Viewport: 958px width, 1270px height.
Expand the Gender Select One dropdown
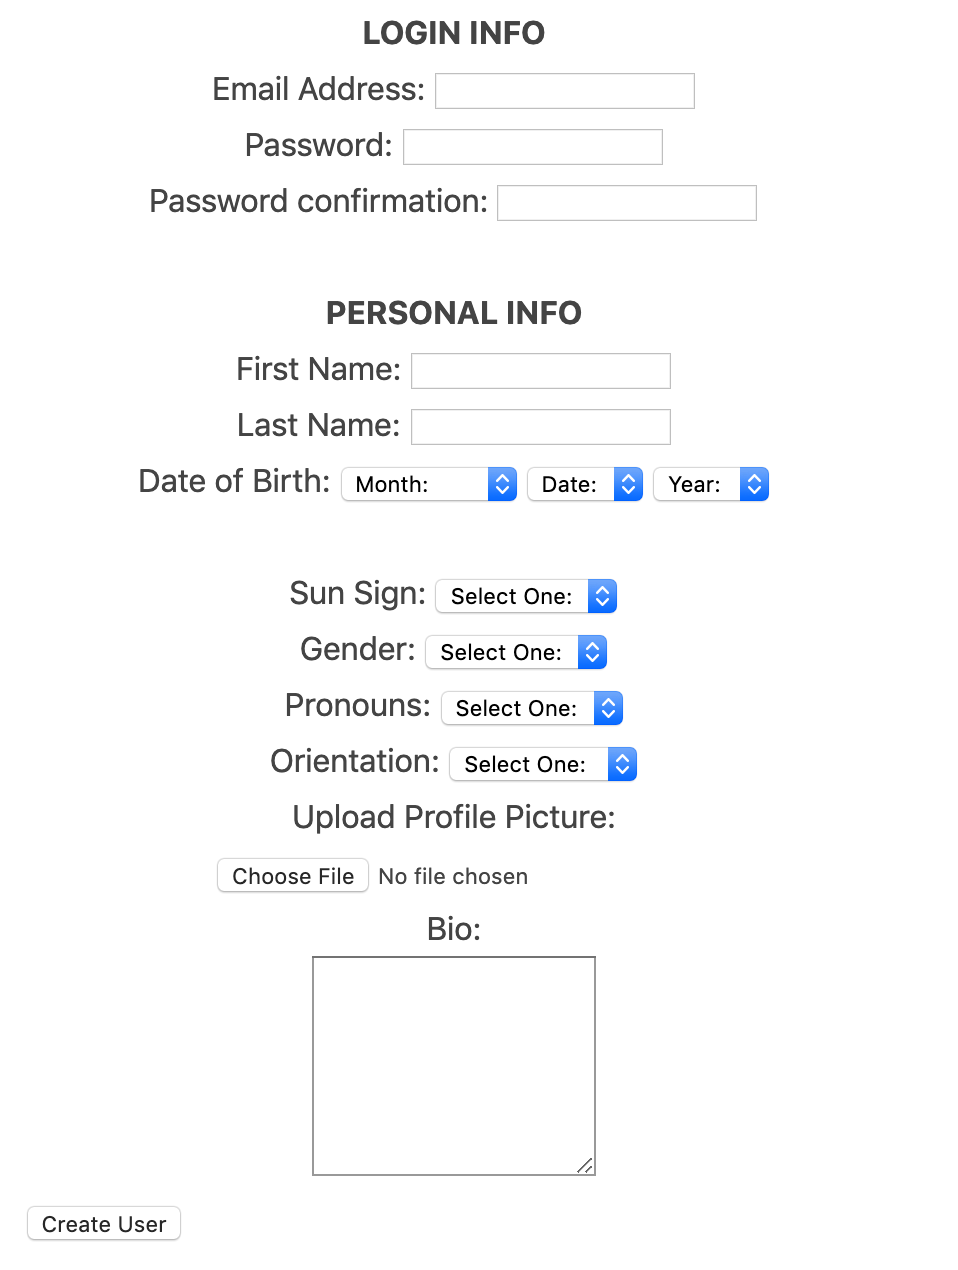coord(515,653)
